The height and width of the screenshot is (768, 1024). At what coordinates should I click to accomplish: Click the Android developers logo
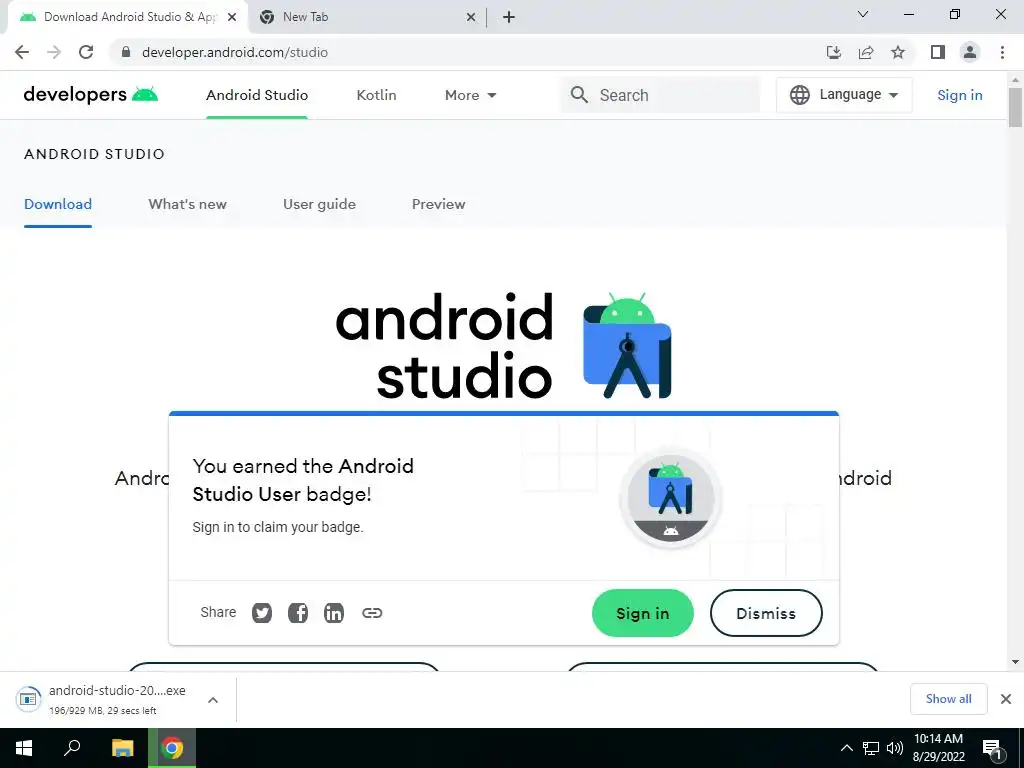[x=91, y=95]
